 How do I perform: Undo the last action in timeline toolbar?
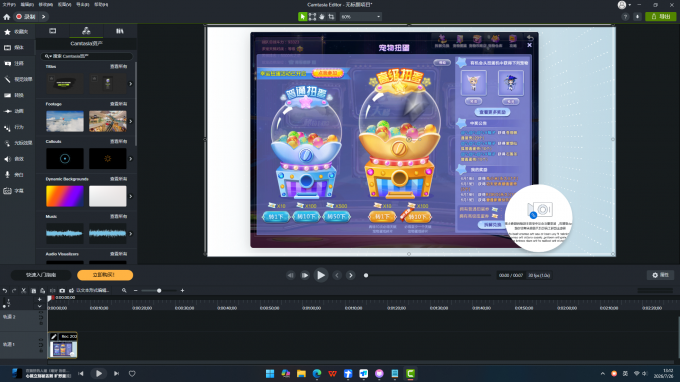click(5, 291)
